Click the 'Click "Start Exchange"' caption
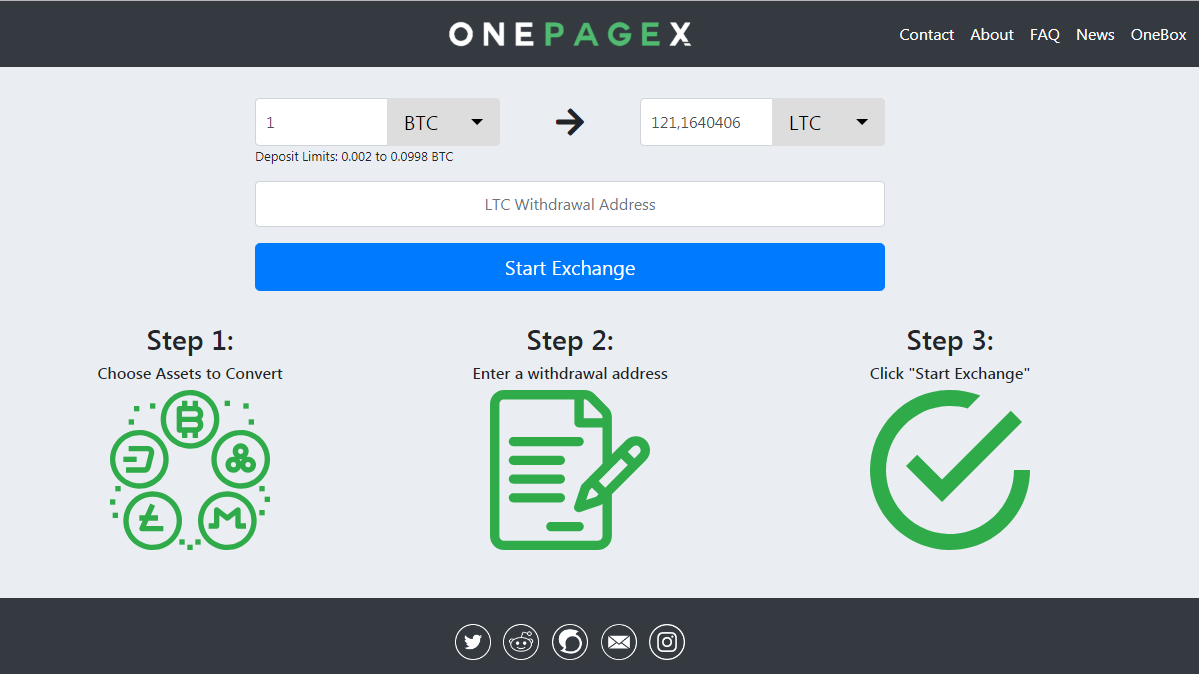The image size is (1199, 674). tap(950, 373)
